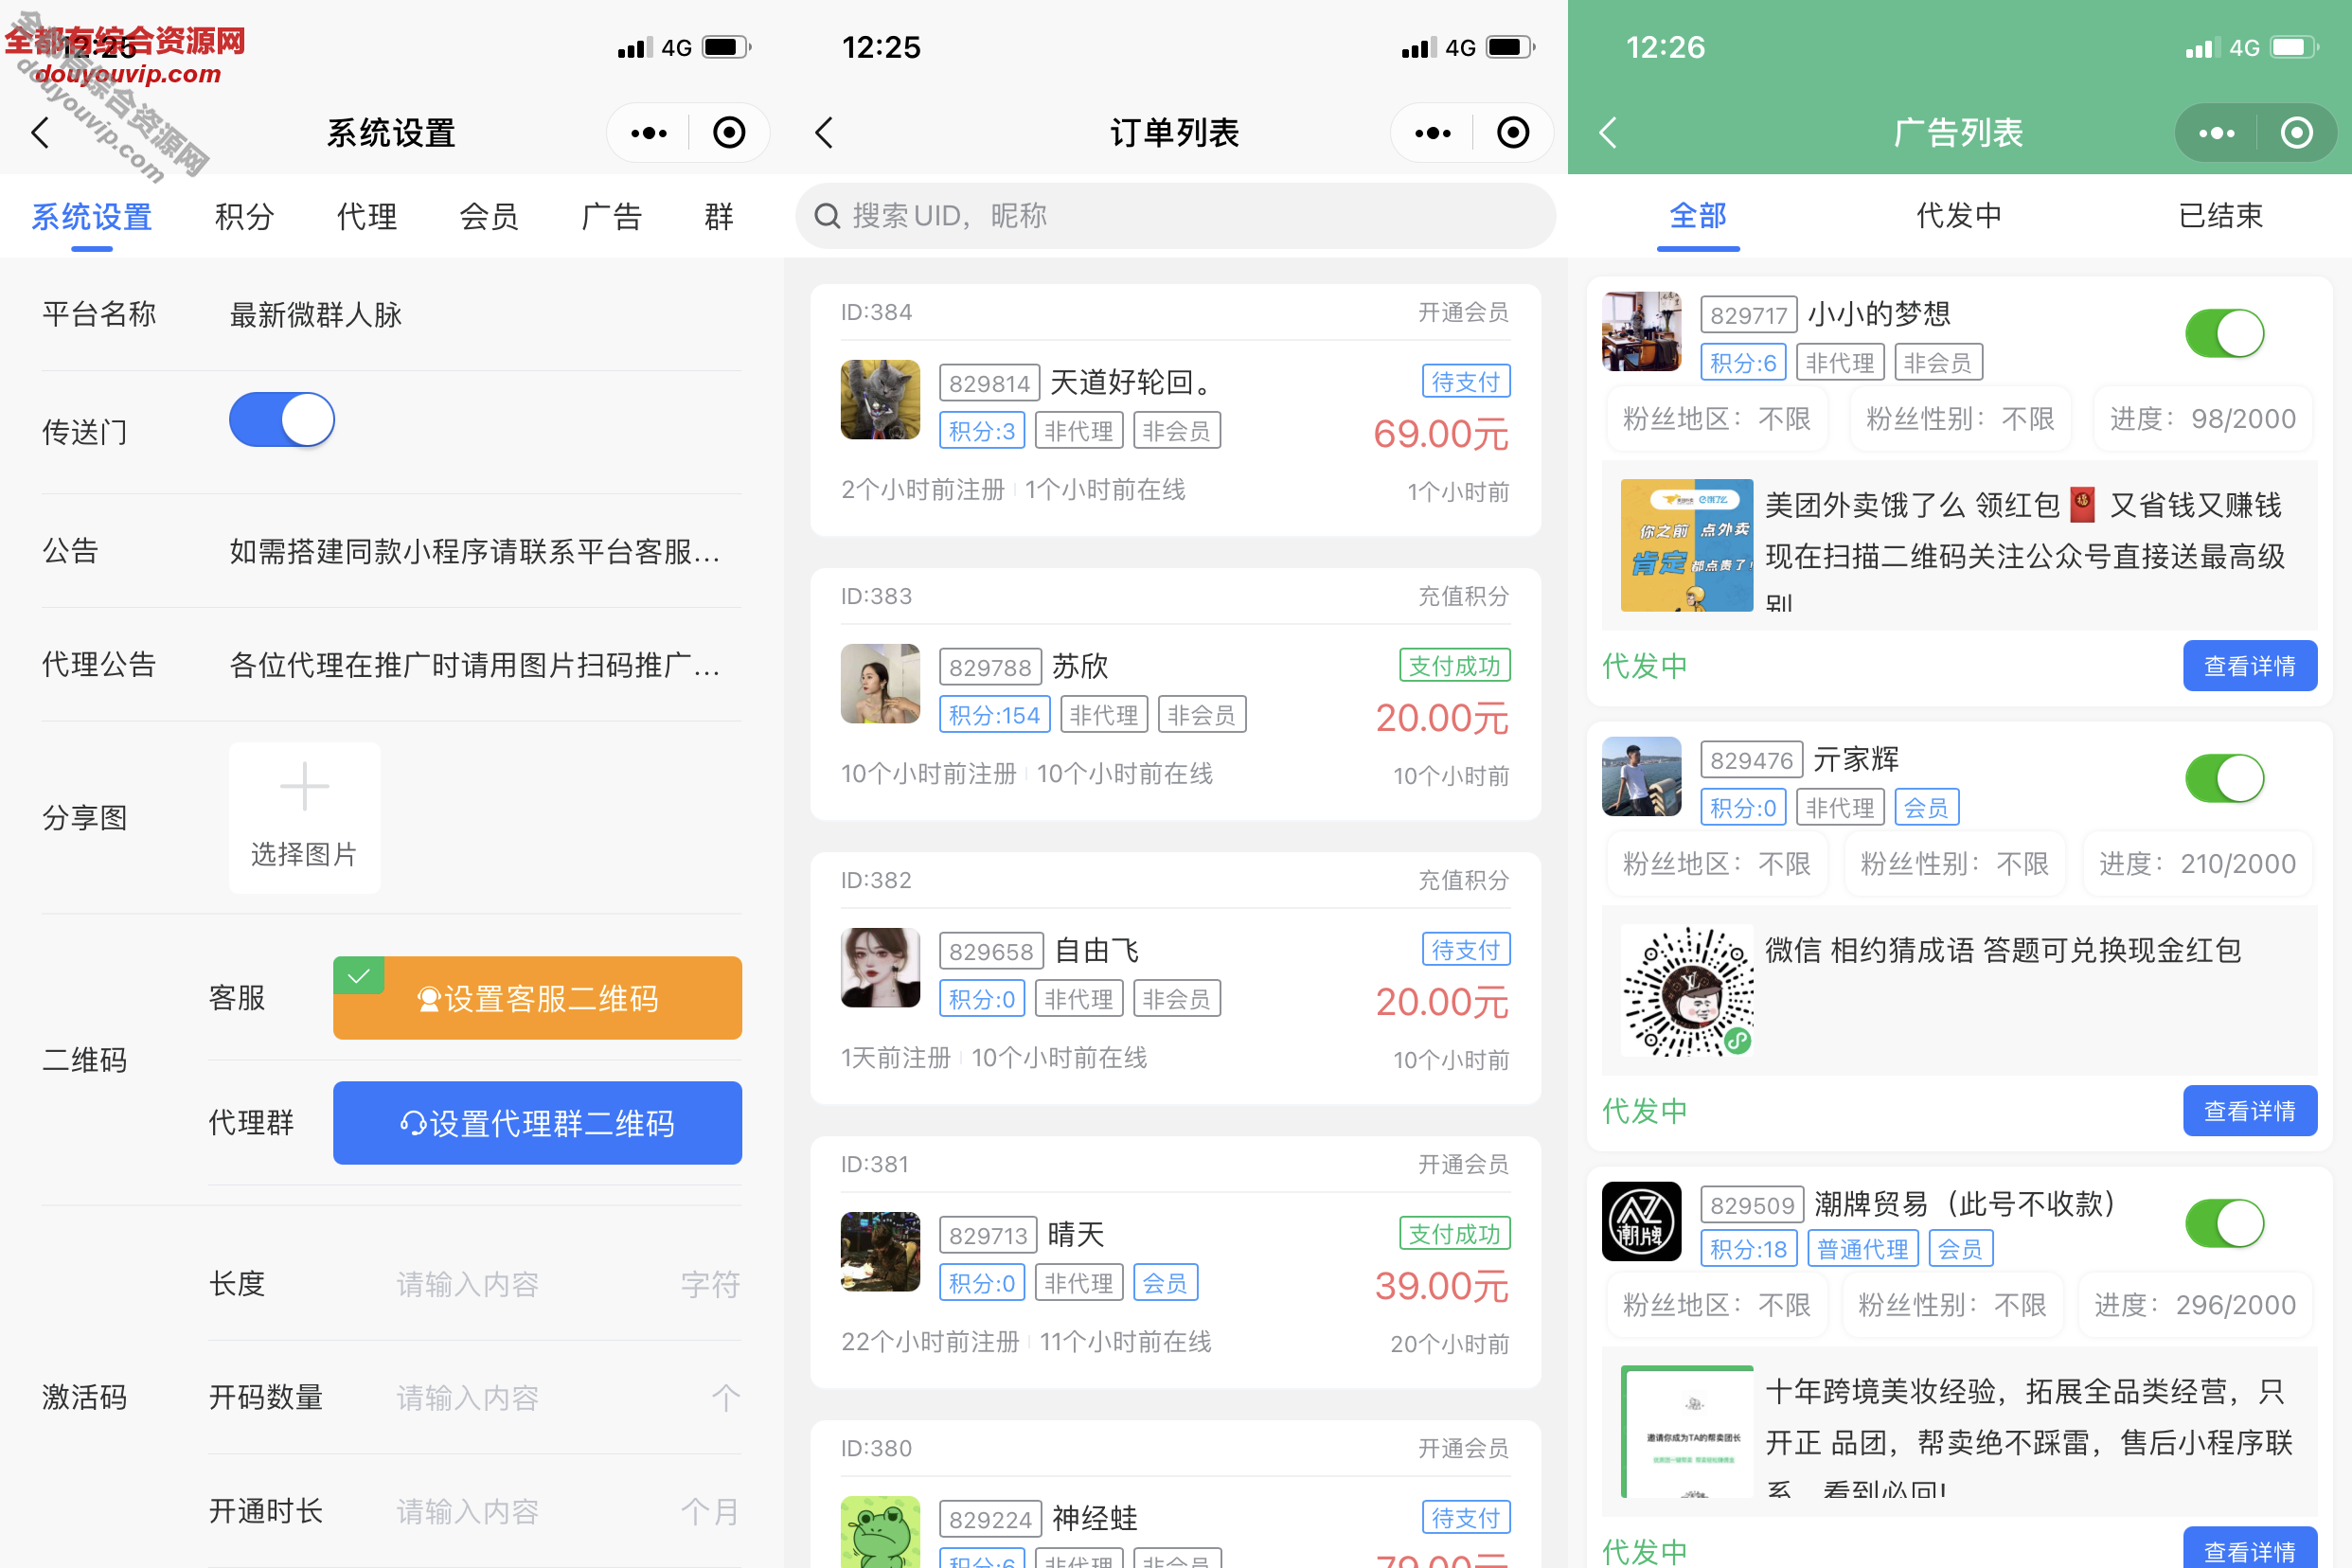Click the 积分:154 tag for 苏欣
The image size is (2352, 1568).
point(994,715)
